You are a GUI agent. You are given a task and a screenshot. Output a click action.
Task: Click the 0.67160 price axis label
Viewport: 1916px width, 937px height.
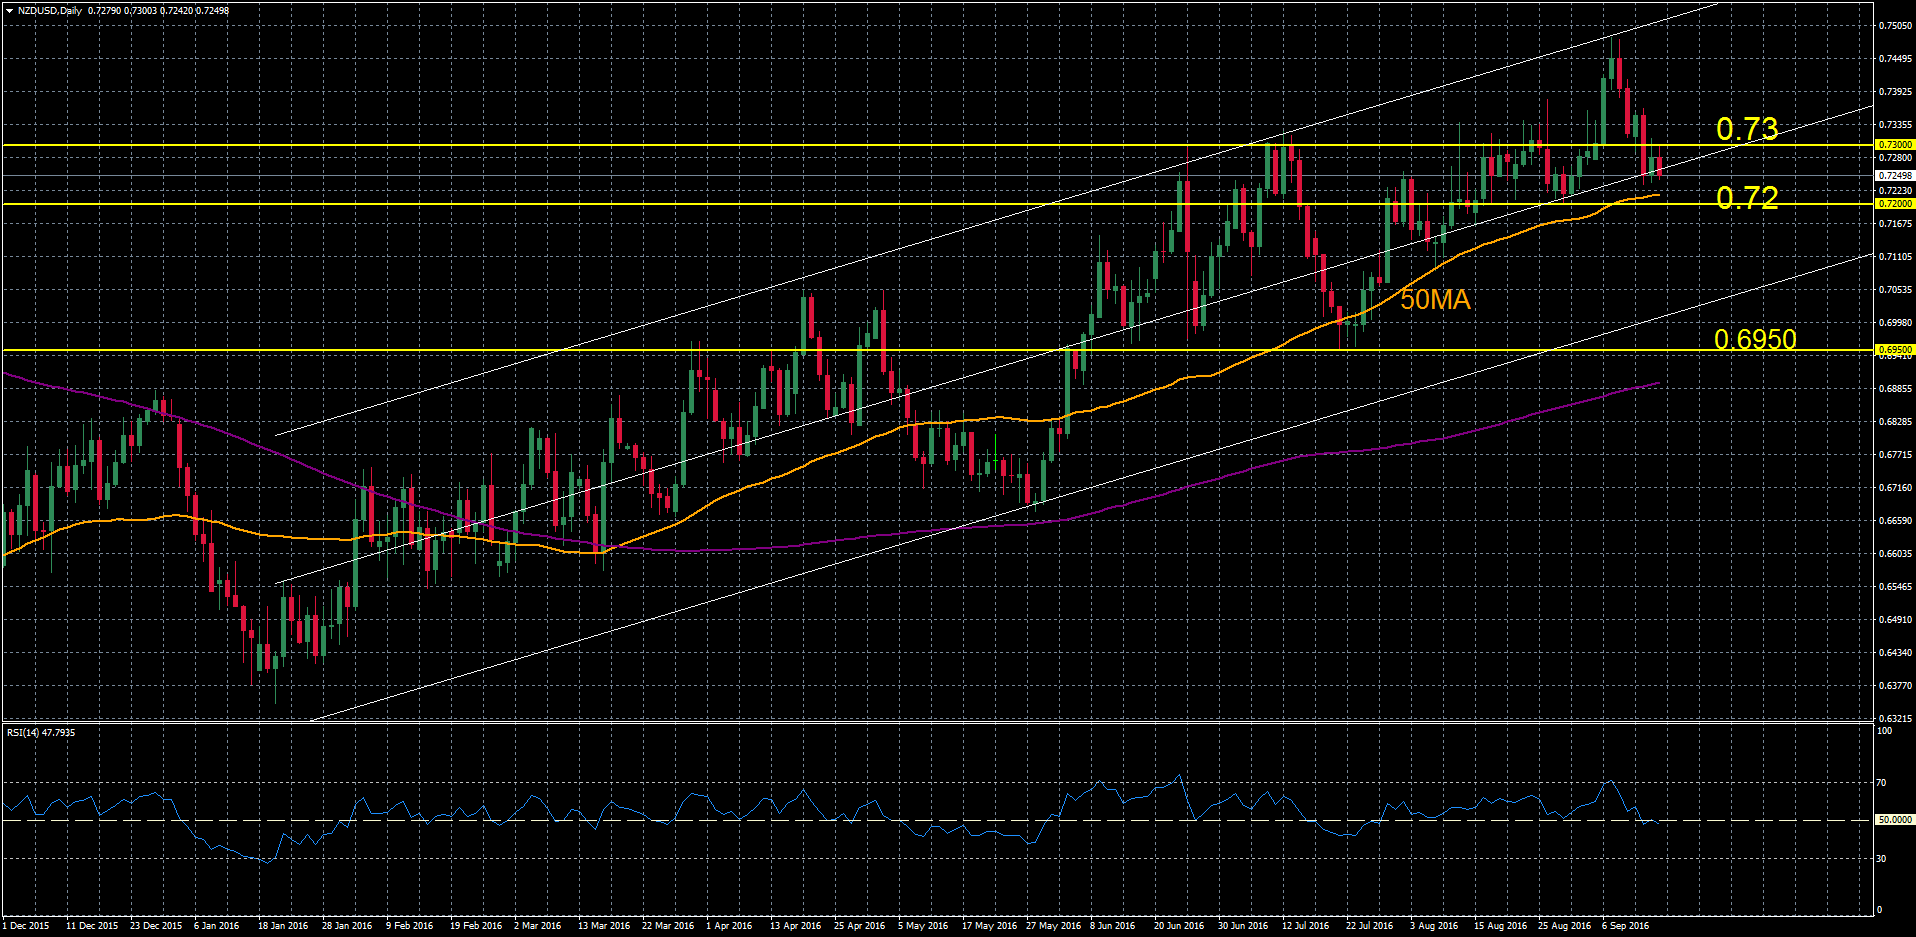(1896, 488)
